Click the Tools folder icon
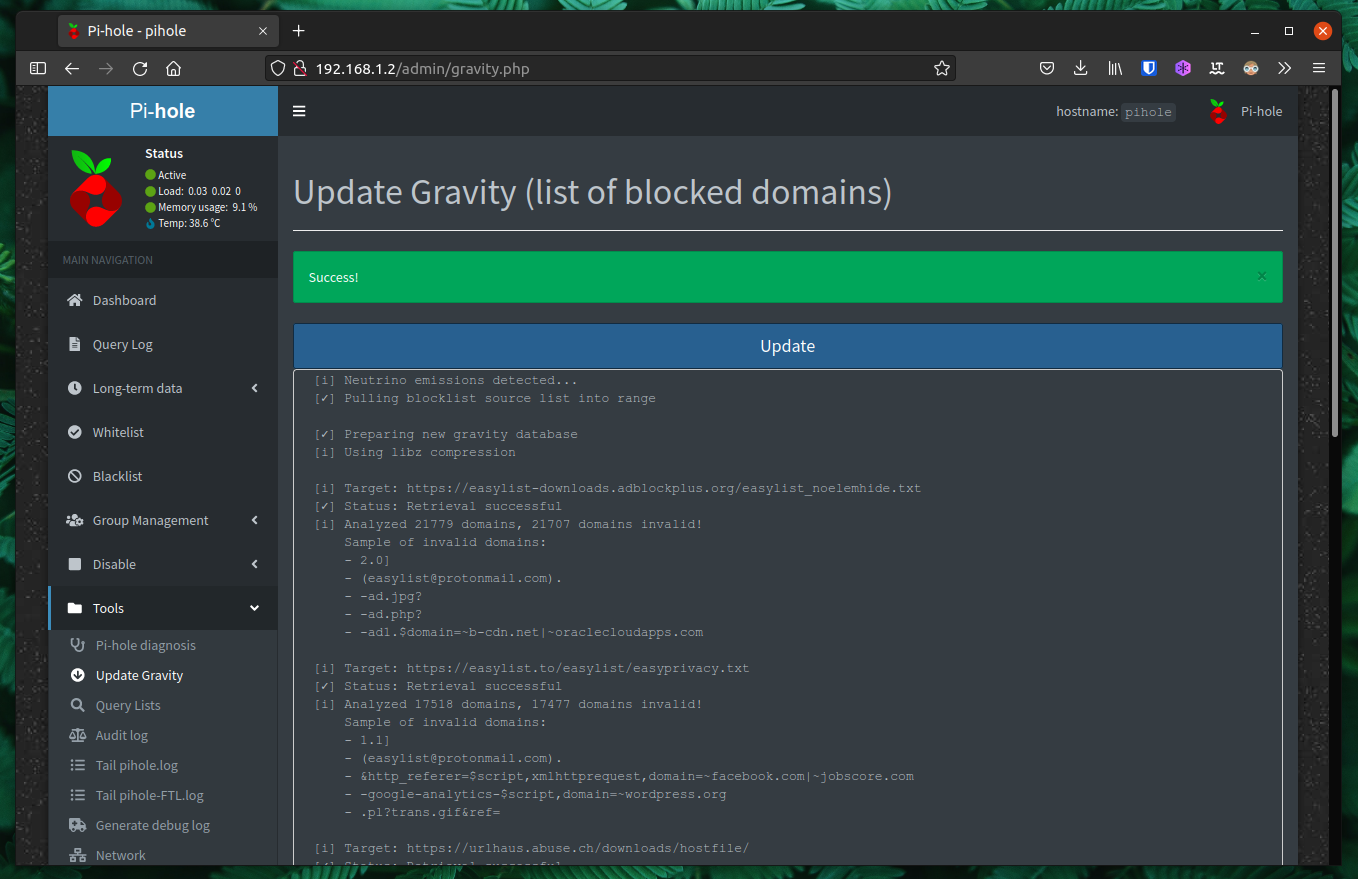This screenshot has height=879, width=1358. click(x=75, y=608)
